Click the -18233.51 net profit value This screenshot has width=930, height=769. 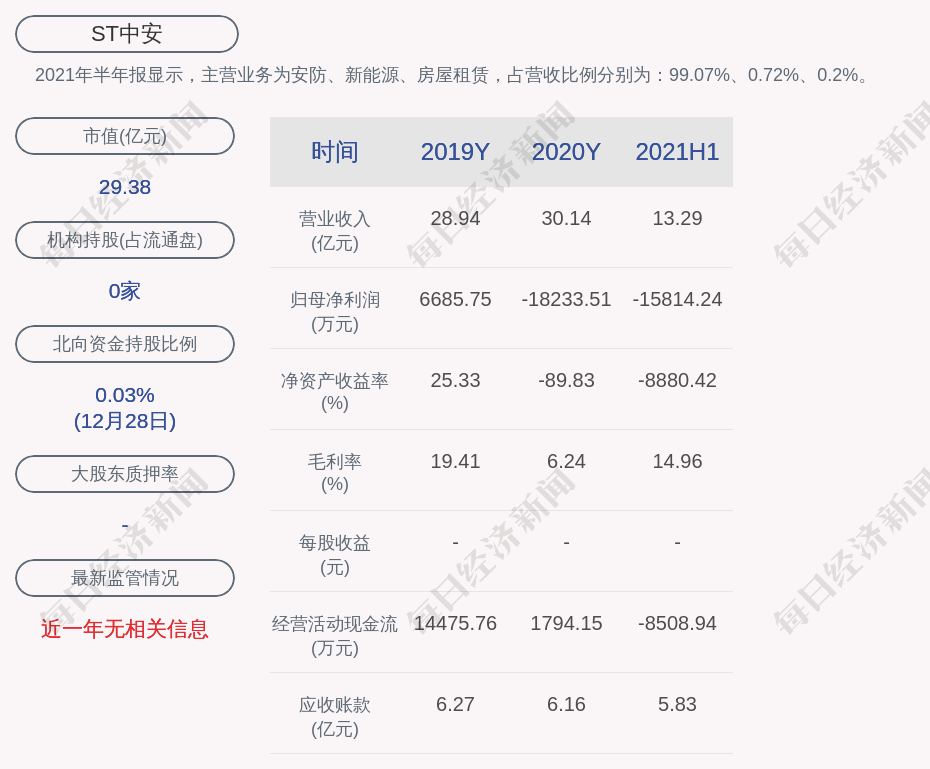[566, 299]
